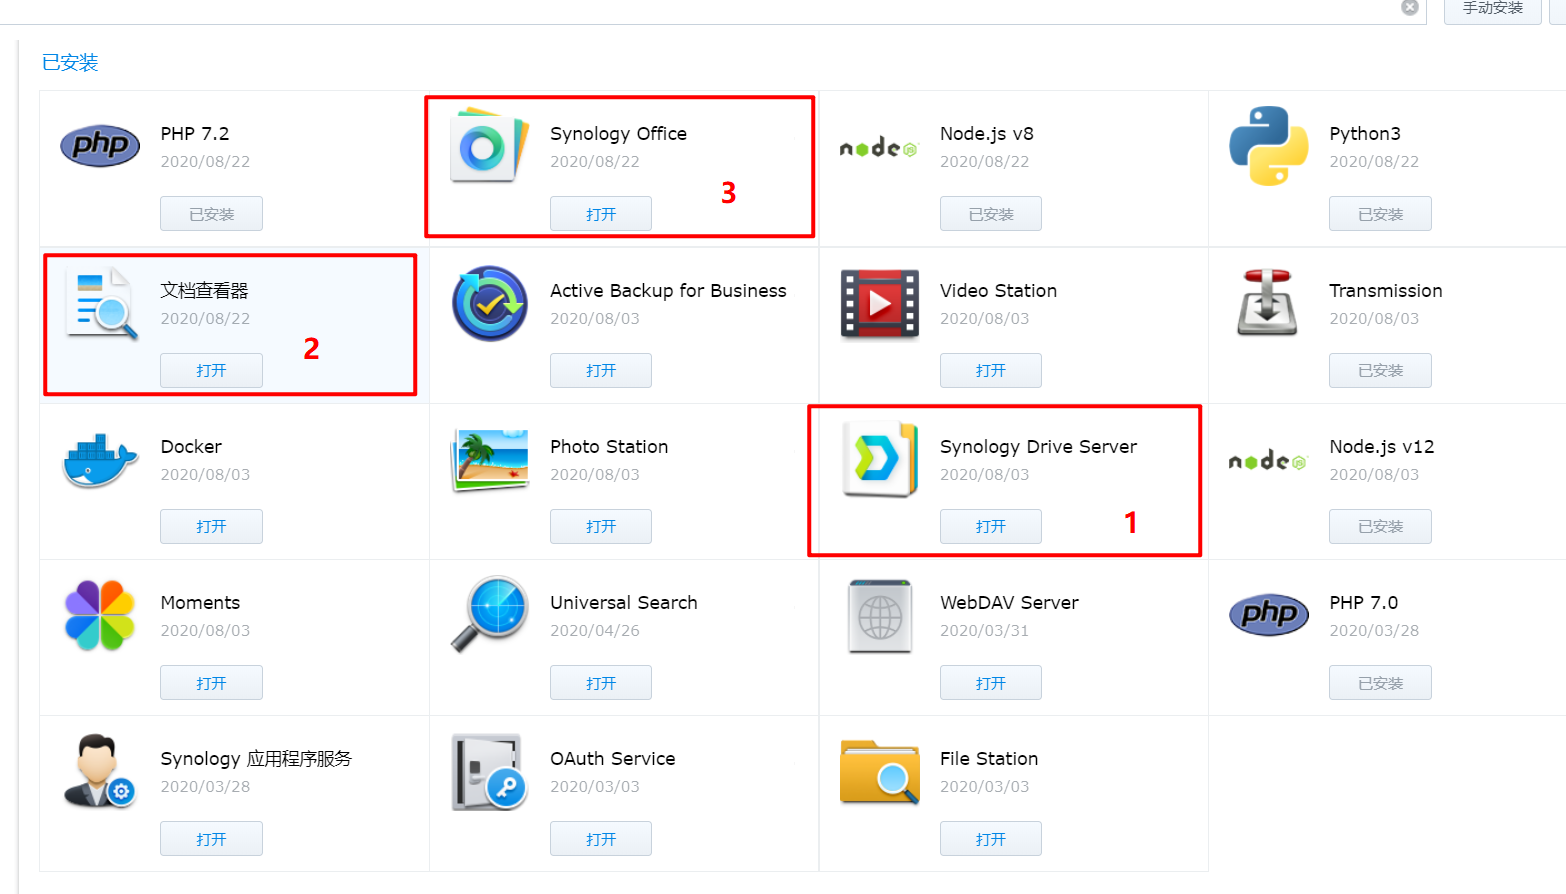Click 已安装 button under Node.js v8
The width and height of the screenshot is (1566, 894).
point(991,214)
